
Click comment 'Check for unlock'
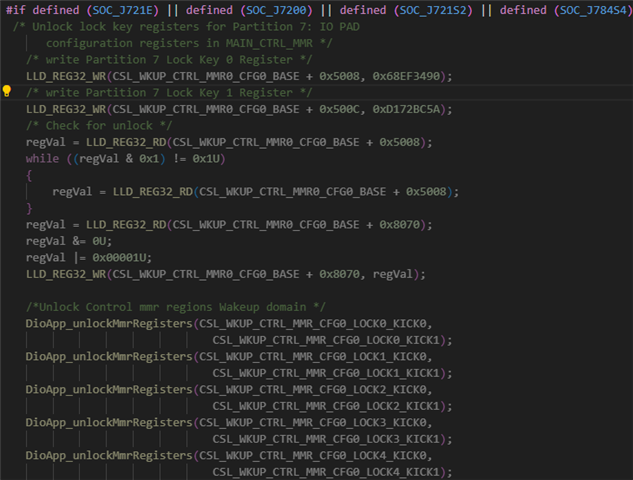tap(99, 126)
